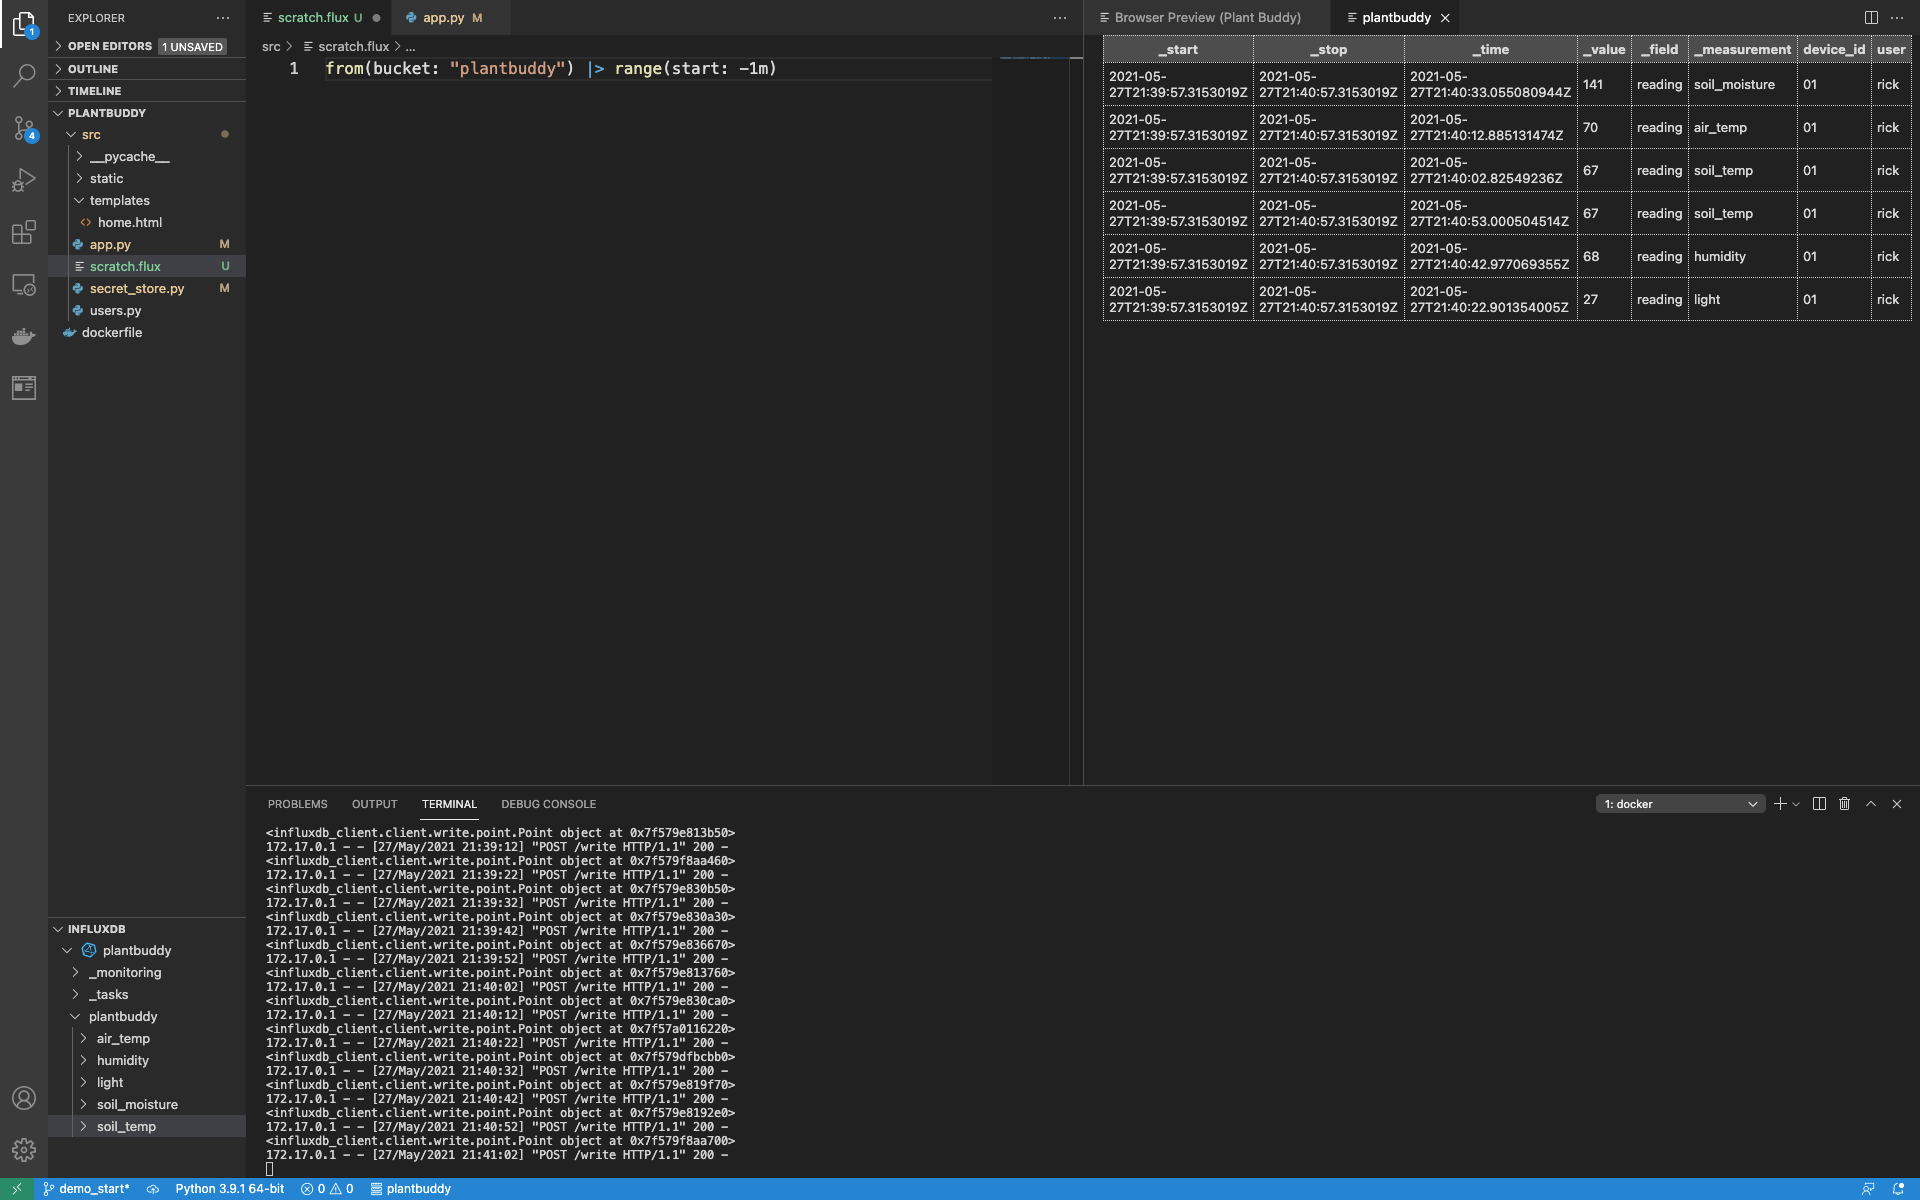Open the terminal selection dropdown showing 1: docker

coord(1679,803)
